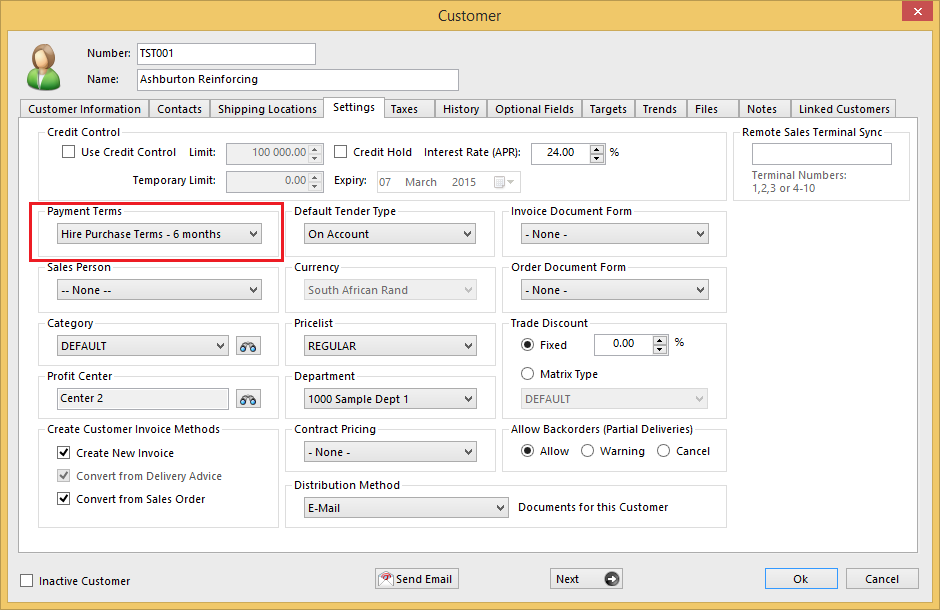Click the binoculars icon next to Profit Center
This screenshot has width=940, height=610.
(248, 399)
